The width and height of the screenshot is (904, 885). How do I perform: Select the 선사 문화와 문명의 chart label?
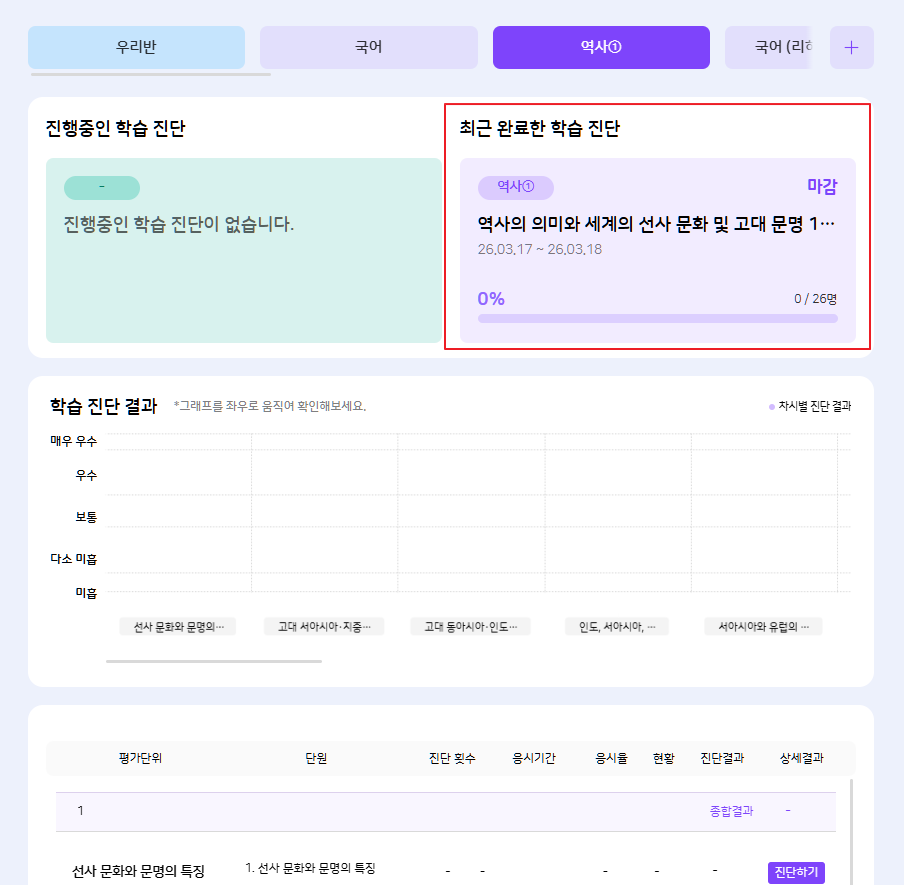[178, 627]
